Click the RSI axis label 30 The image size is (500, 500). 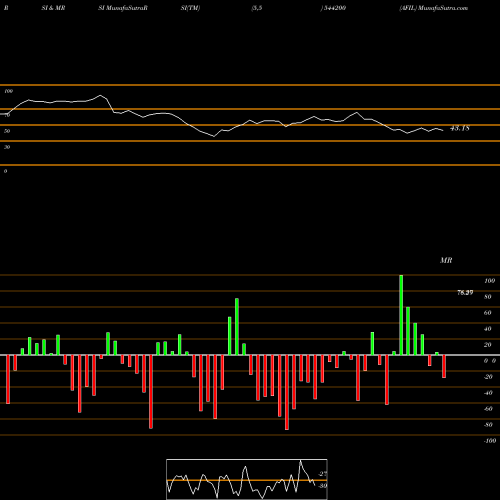[7, 147]
